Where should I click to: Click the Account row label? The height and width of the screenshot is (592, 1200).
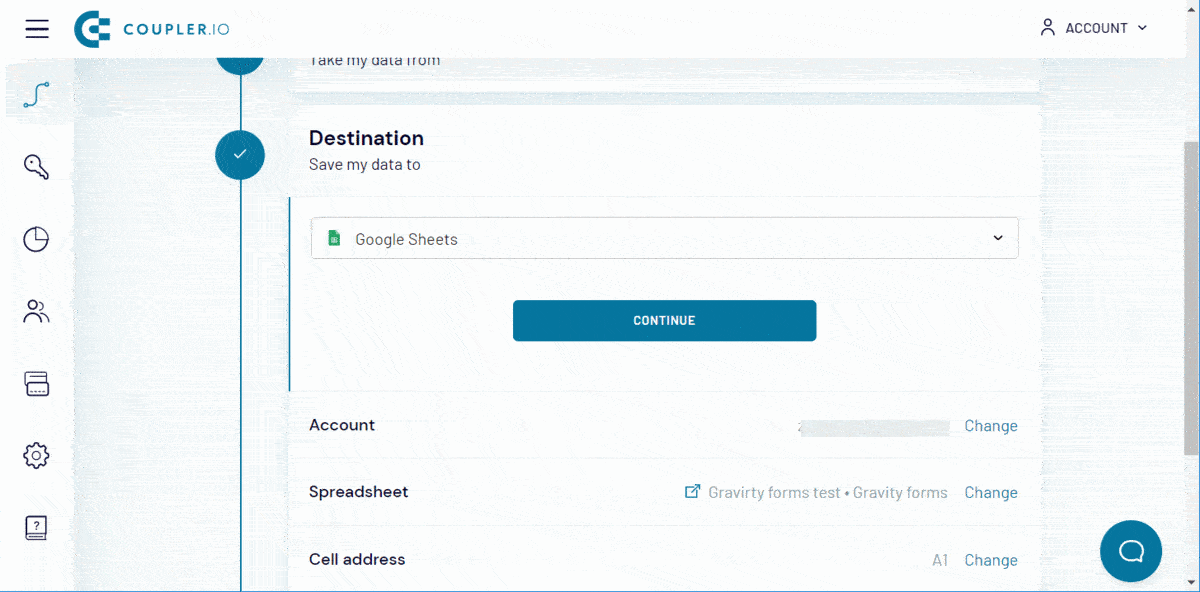[342, 425]
